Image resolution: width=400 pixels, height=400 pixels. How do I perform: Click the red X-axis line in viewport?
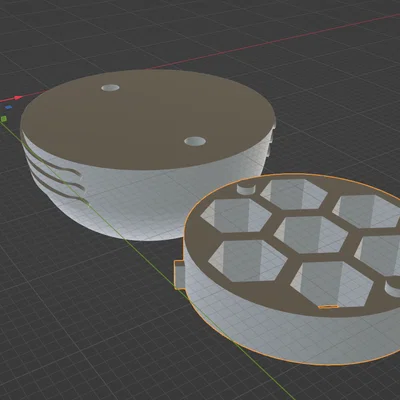(267, 43)
